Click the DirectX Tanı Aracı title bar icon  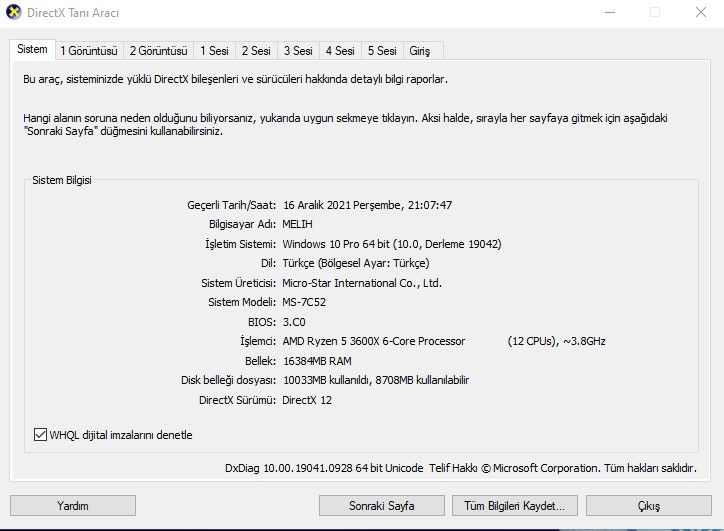pos(14,12)
